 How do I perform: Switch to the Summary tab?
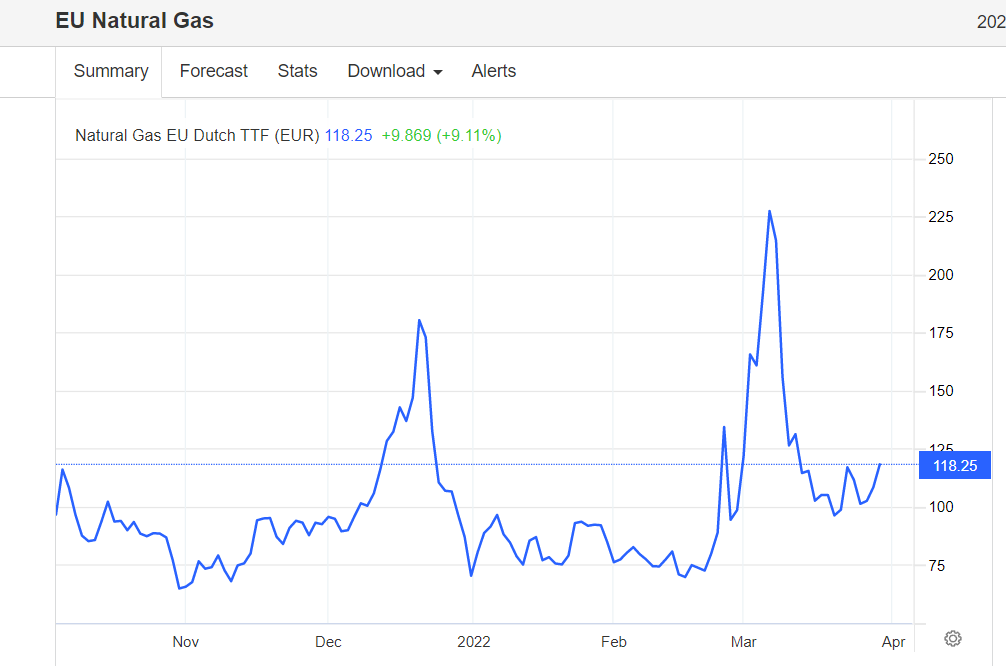coord(111,71)
